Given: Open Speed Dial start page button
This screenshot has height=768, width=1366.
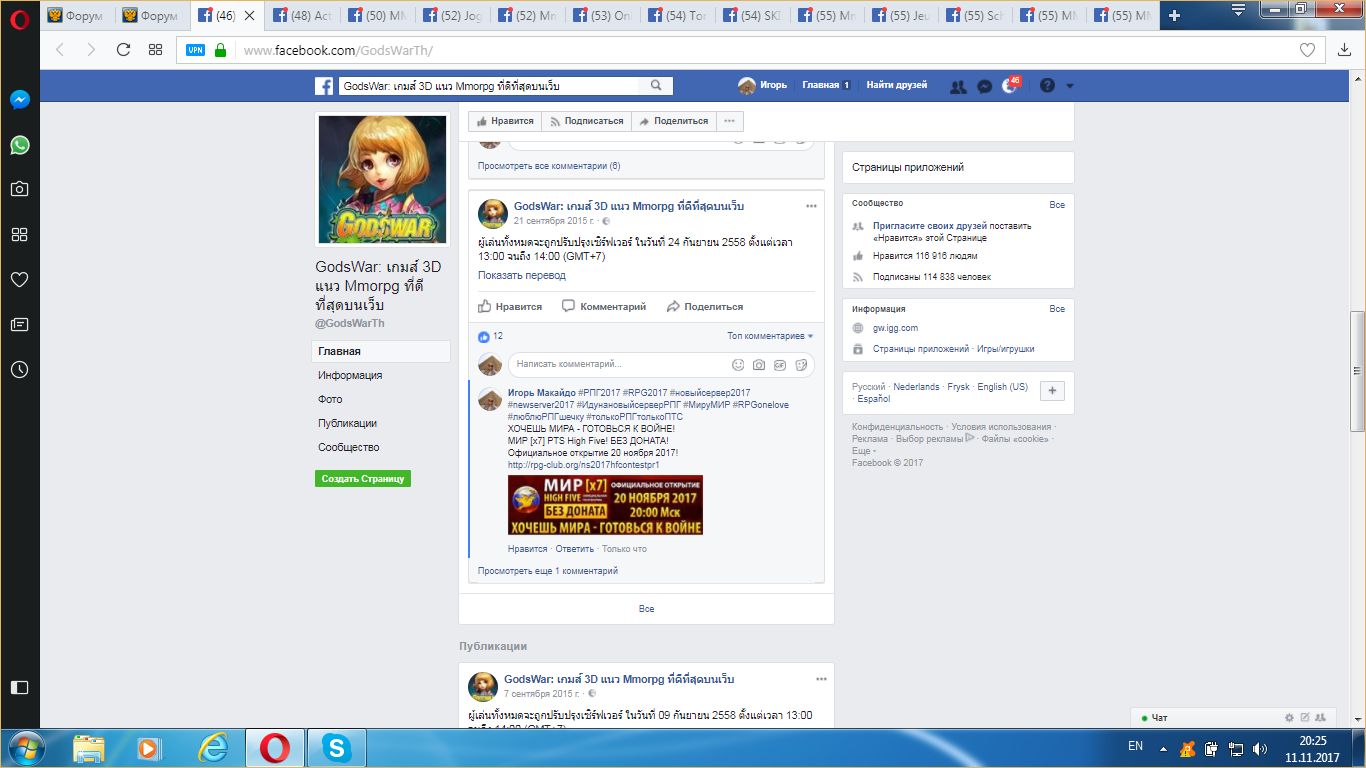Looking at the screenshot, I should coord(155,50).
